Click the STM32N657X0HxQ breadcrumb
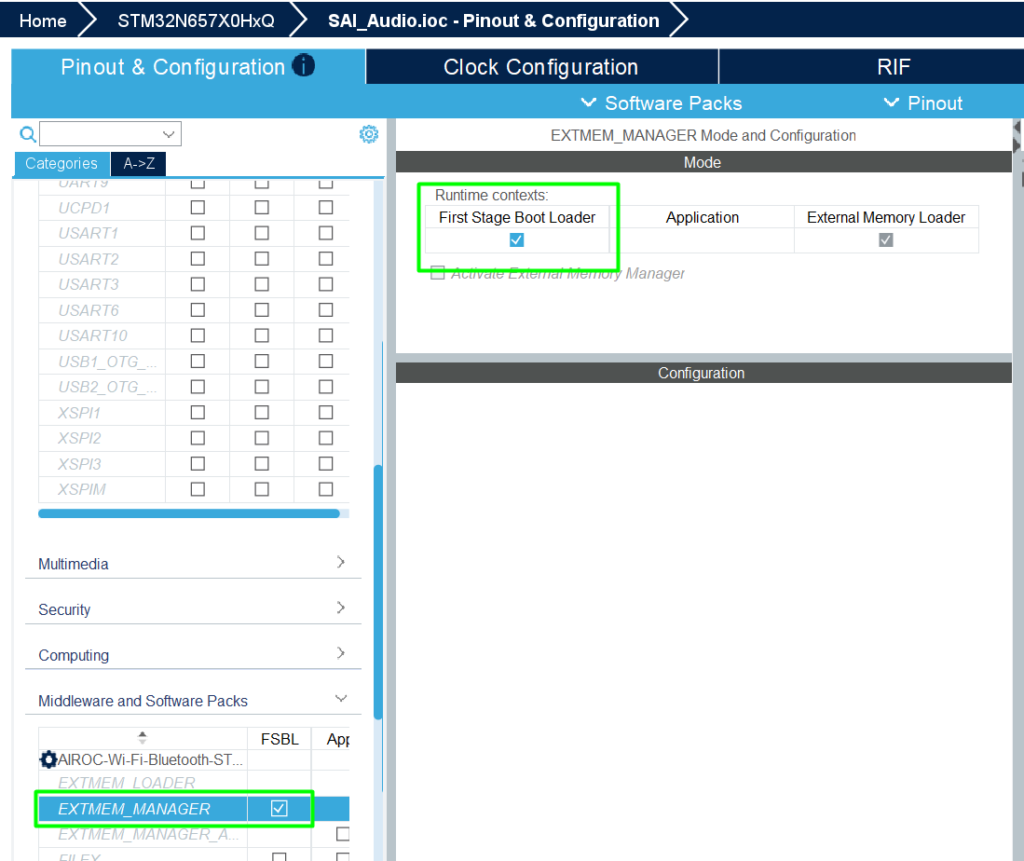The height and width of the screenshot is (861, 1024). [196, 20]
